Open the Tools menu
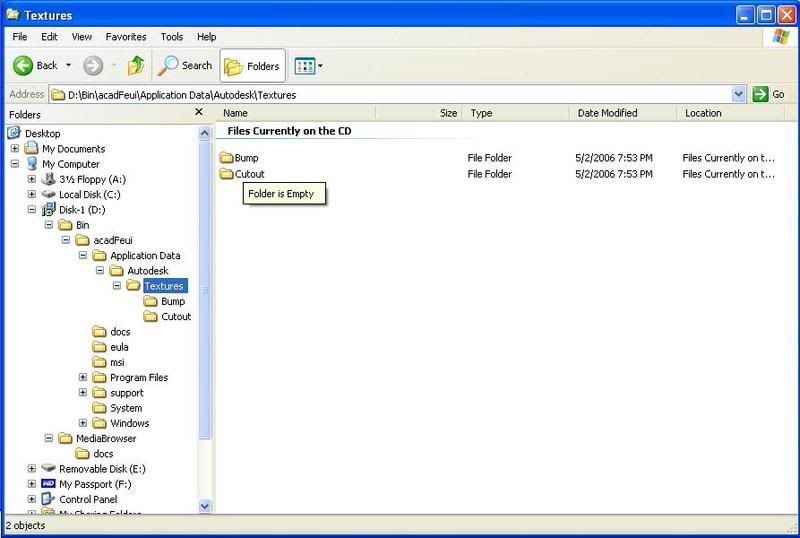Image resolution: width=800 pixels, height=538 pixels. [171, 37]
